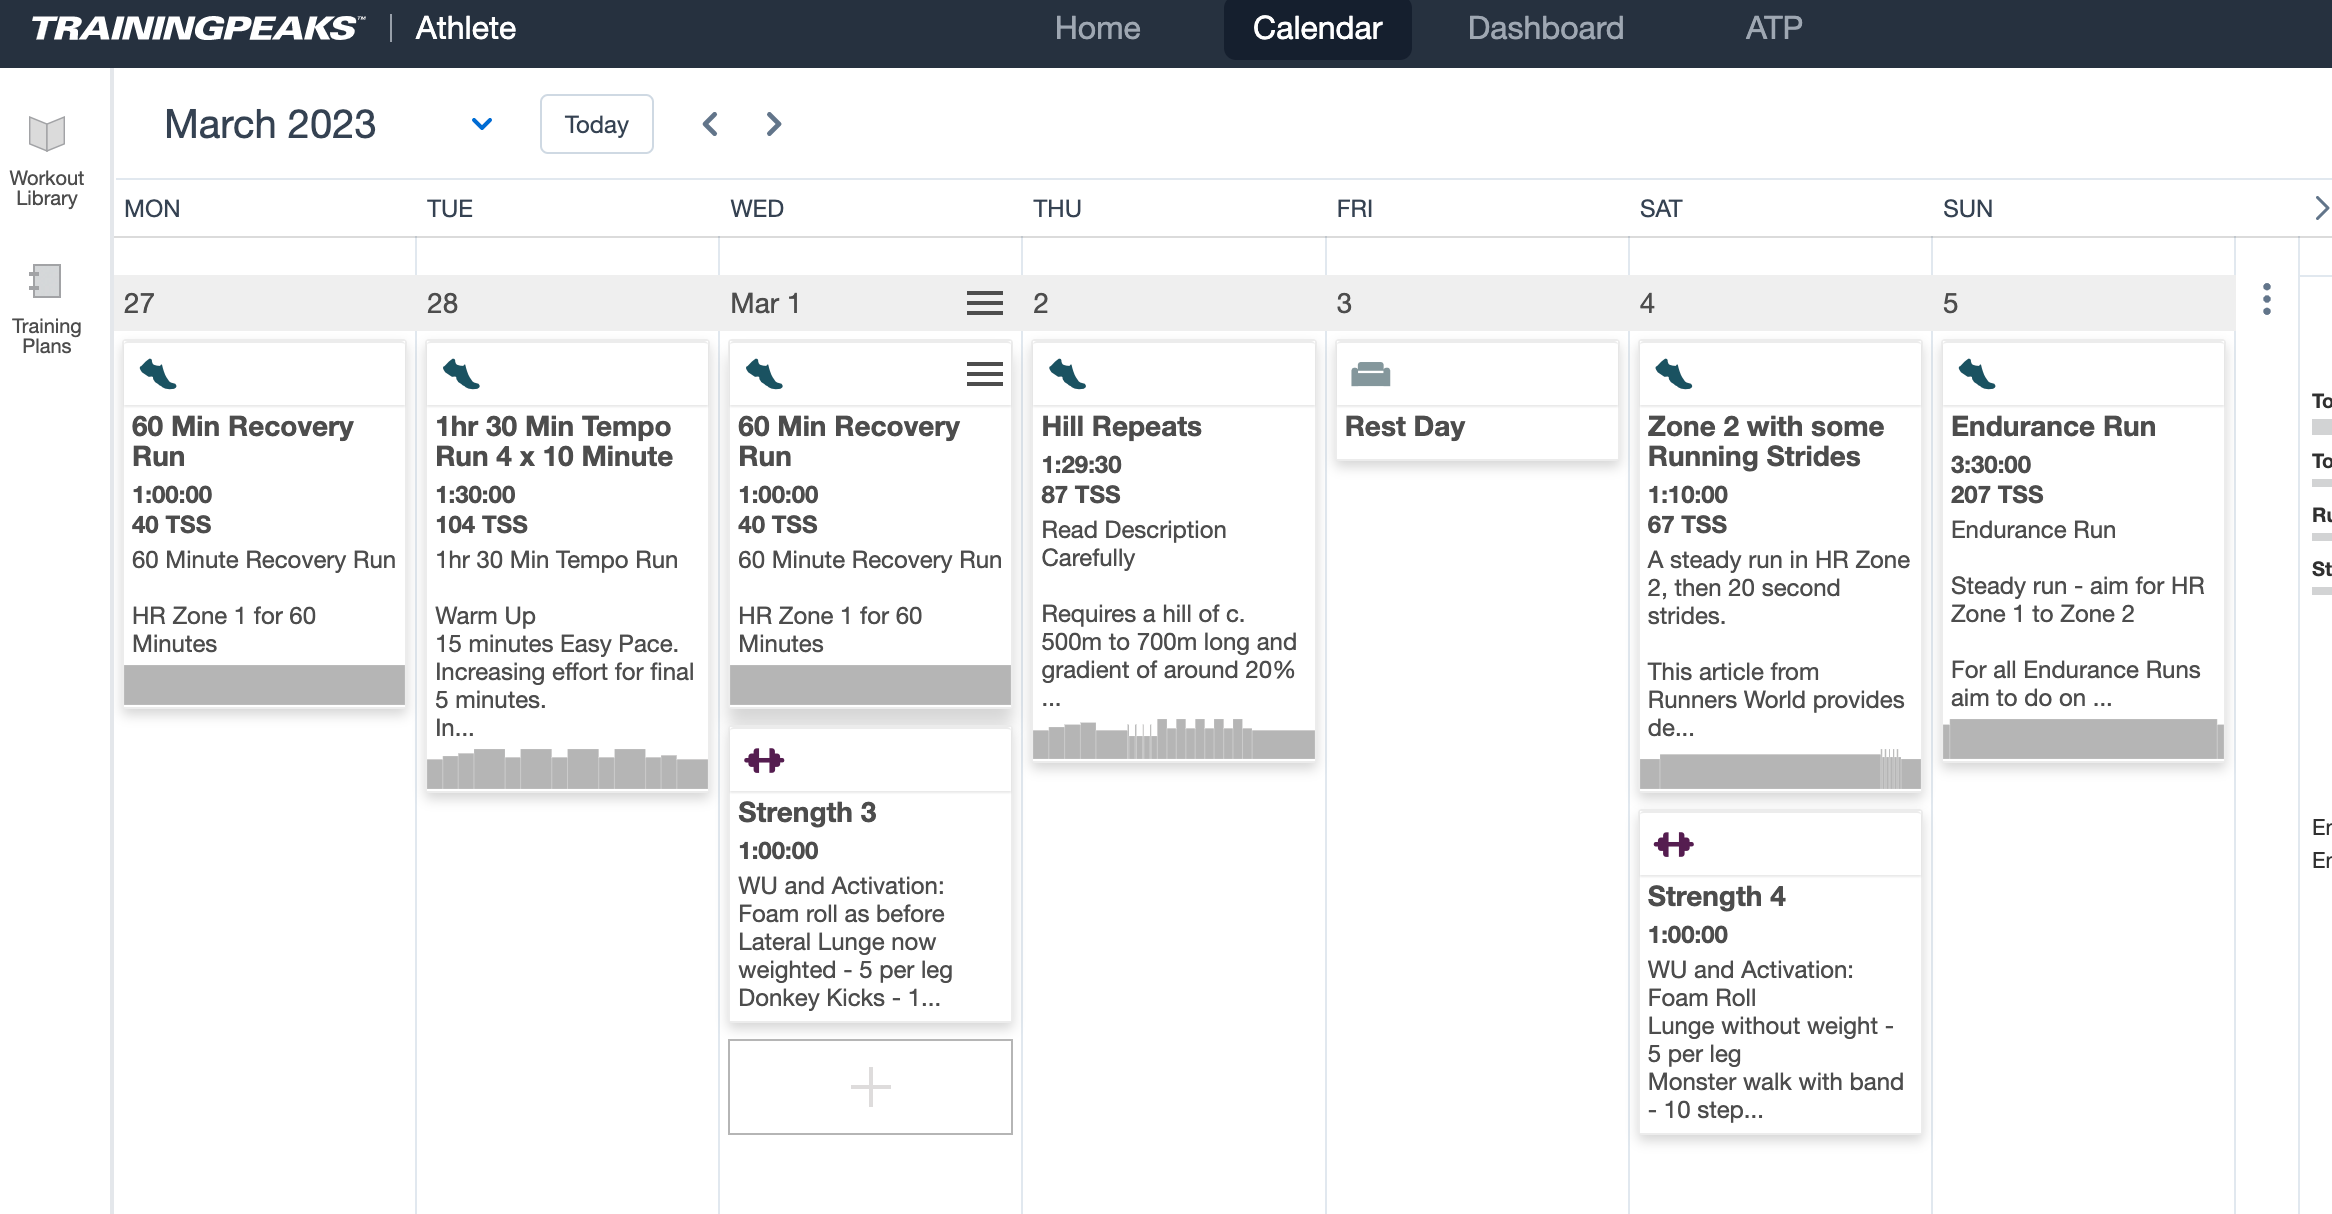This screenshot has height=1214, width=2332.
Task: Click the 87 TSS value on Hill Repeats
Action: pyautogui.click(x=1080, y=494)
